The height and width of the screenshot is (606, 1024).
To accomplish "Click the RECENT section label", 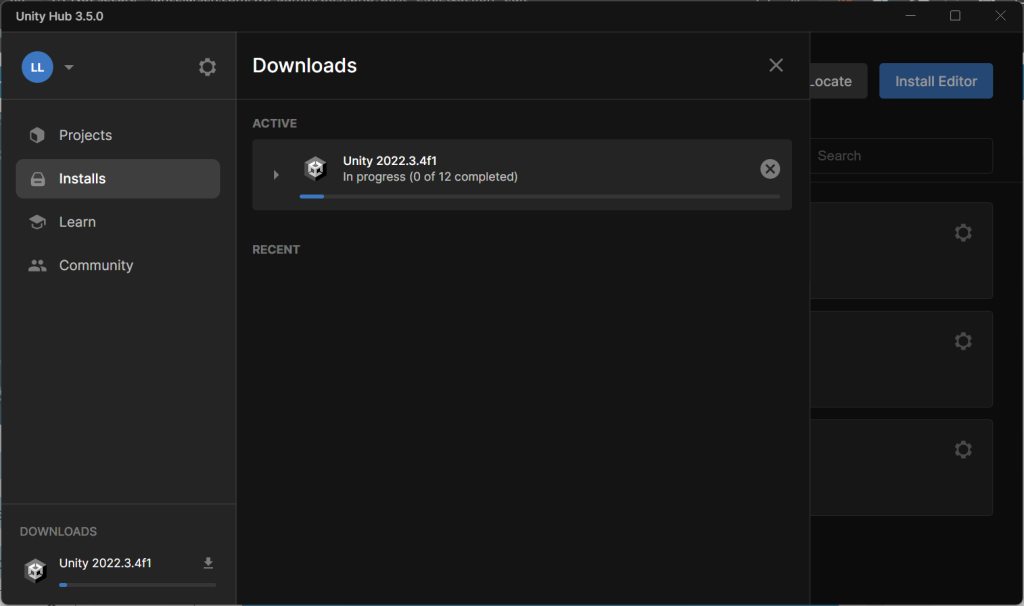I will 276,249.
